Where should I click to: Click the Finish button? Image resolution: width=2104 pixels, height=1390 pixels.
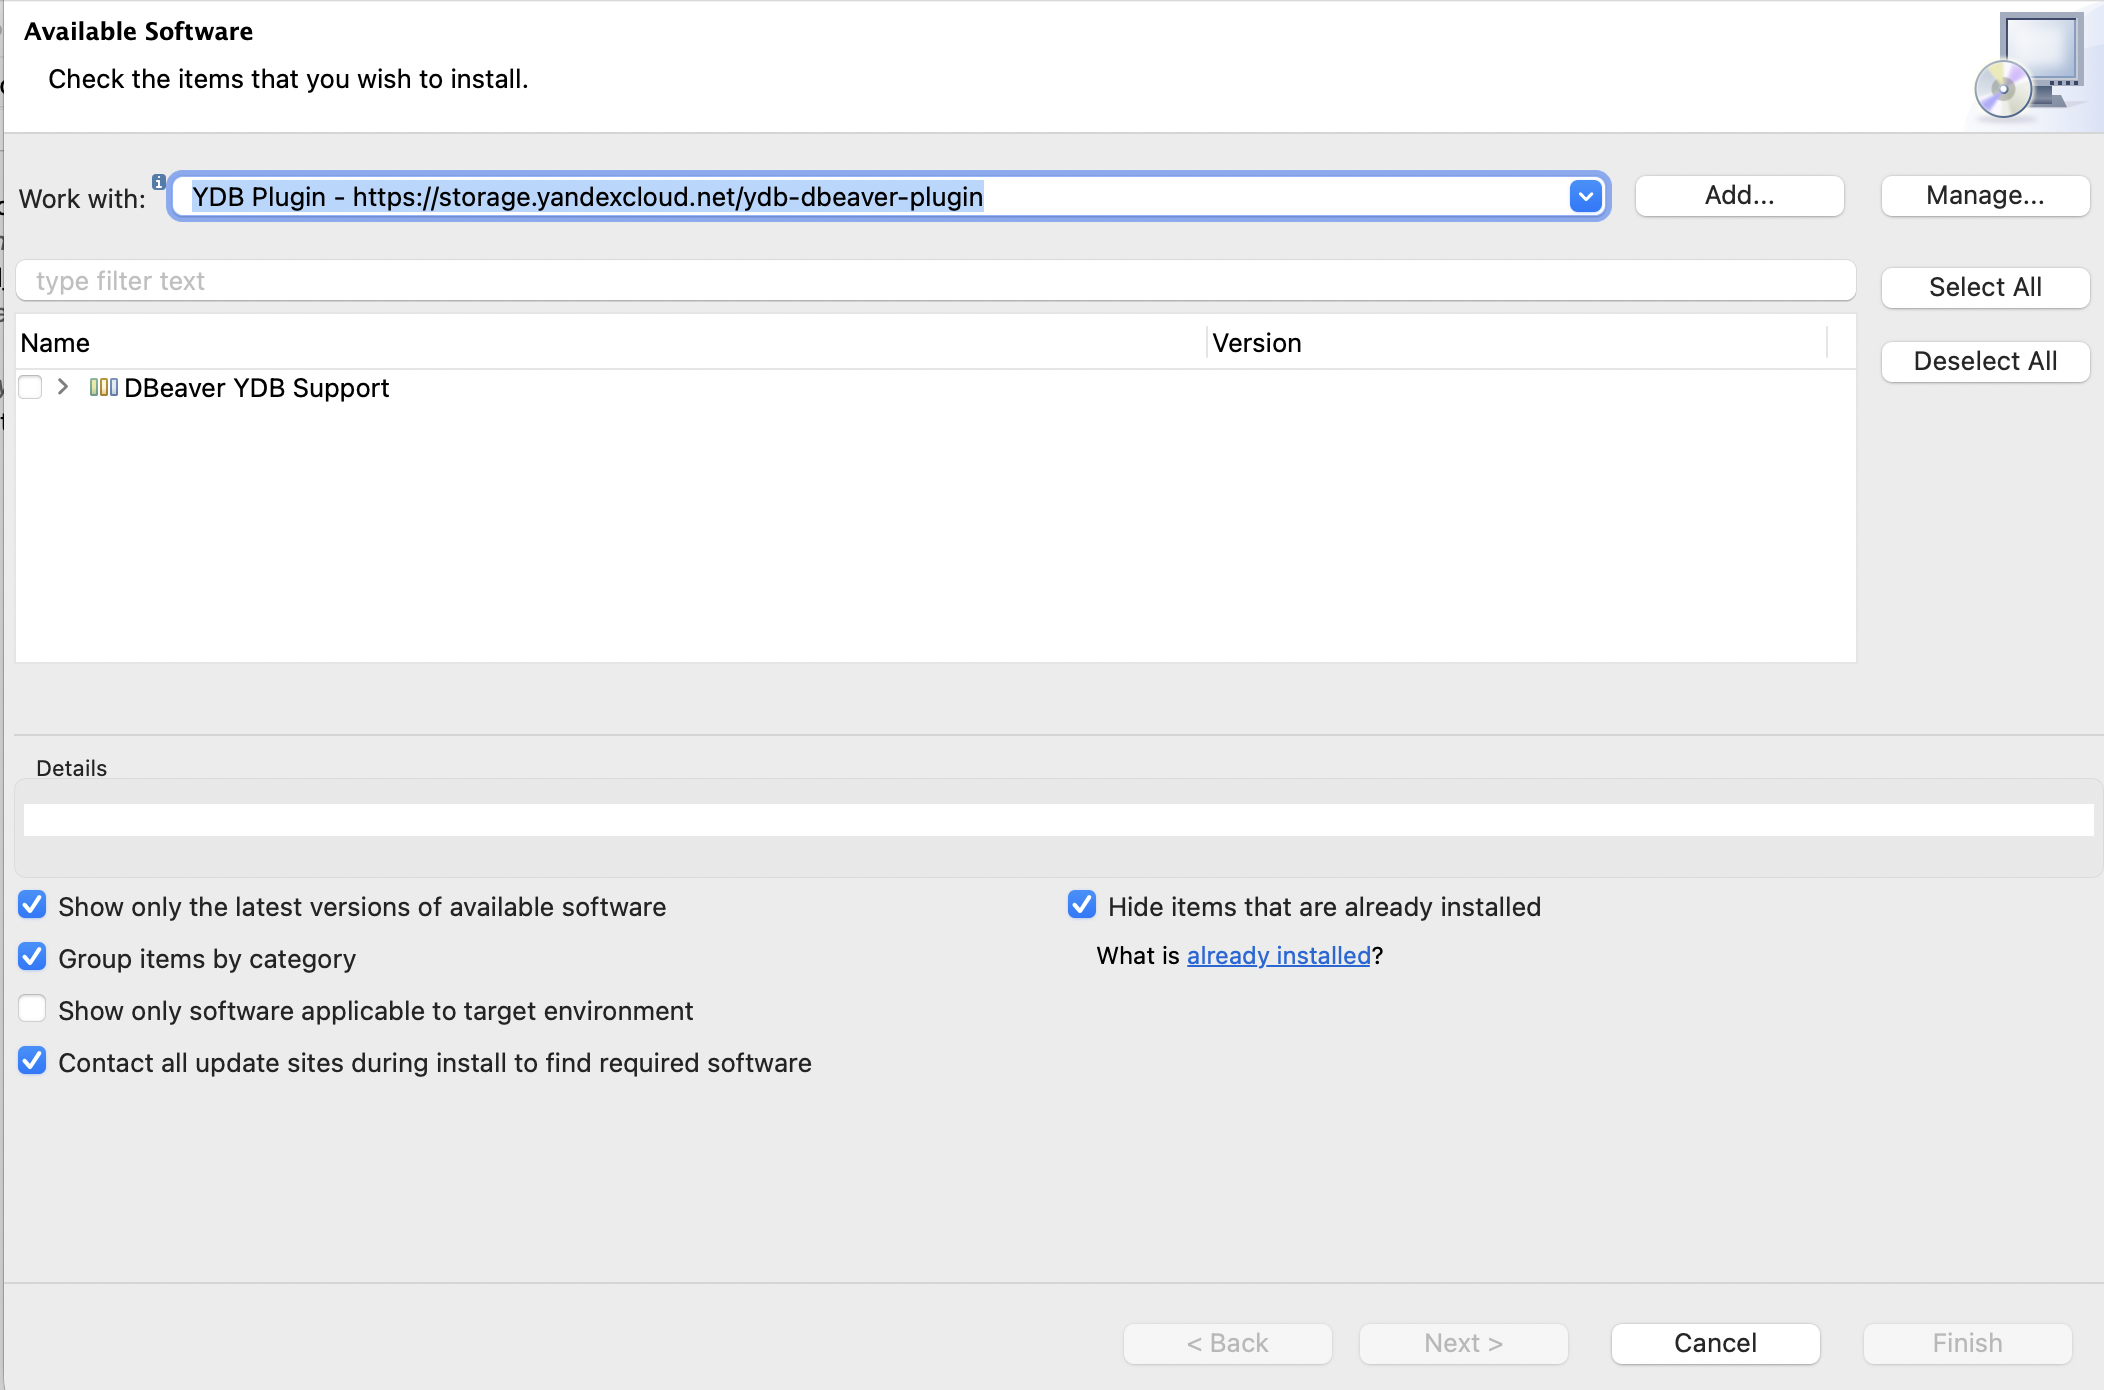(x=1967, y=1343)
